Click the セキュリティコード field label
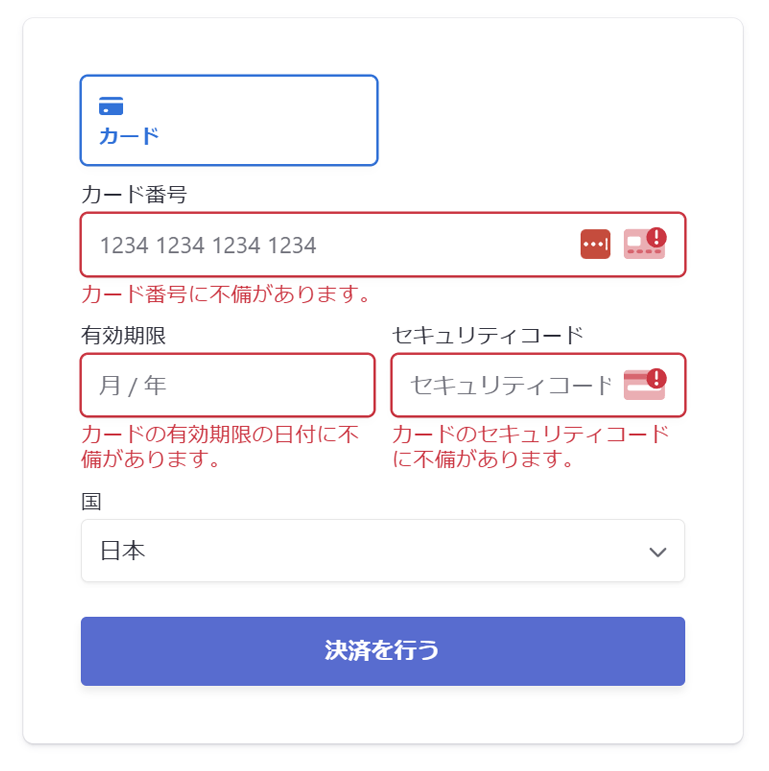This screenshot has height=771, width=769. 487,336
